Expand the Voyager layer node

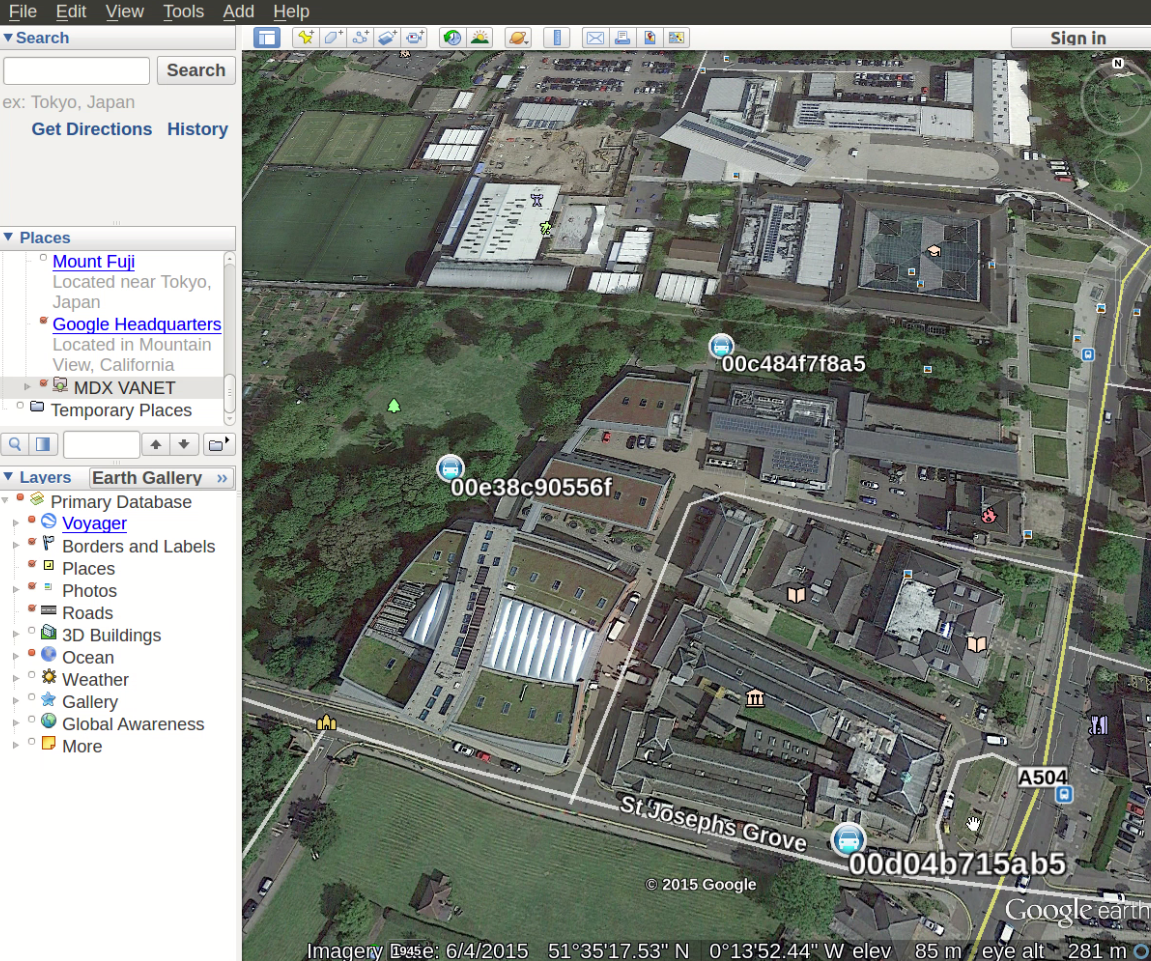pyautogui.click(x=16, y=523)
